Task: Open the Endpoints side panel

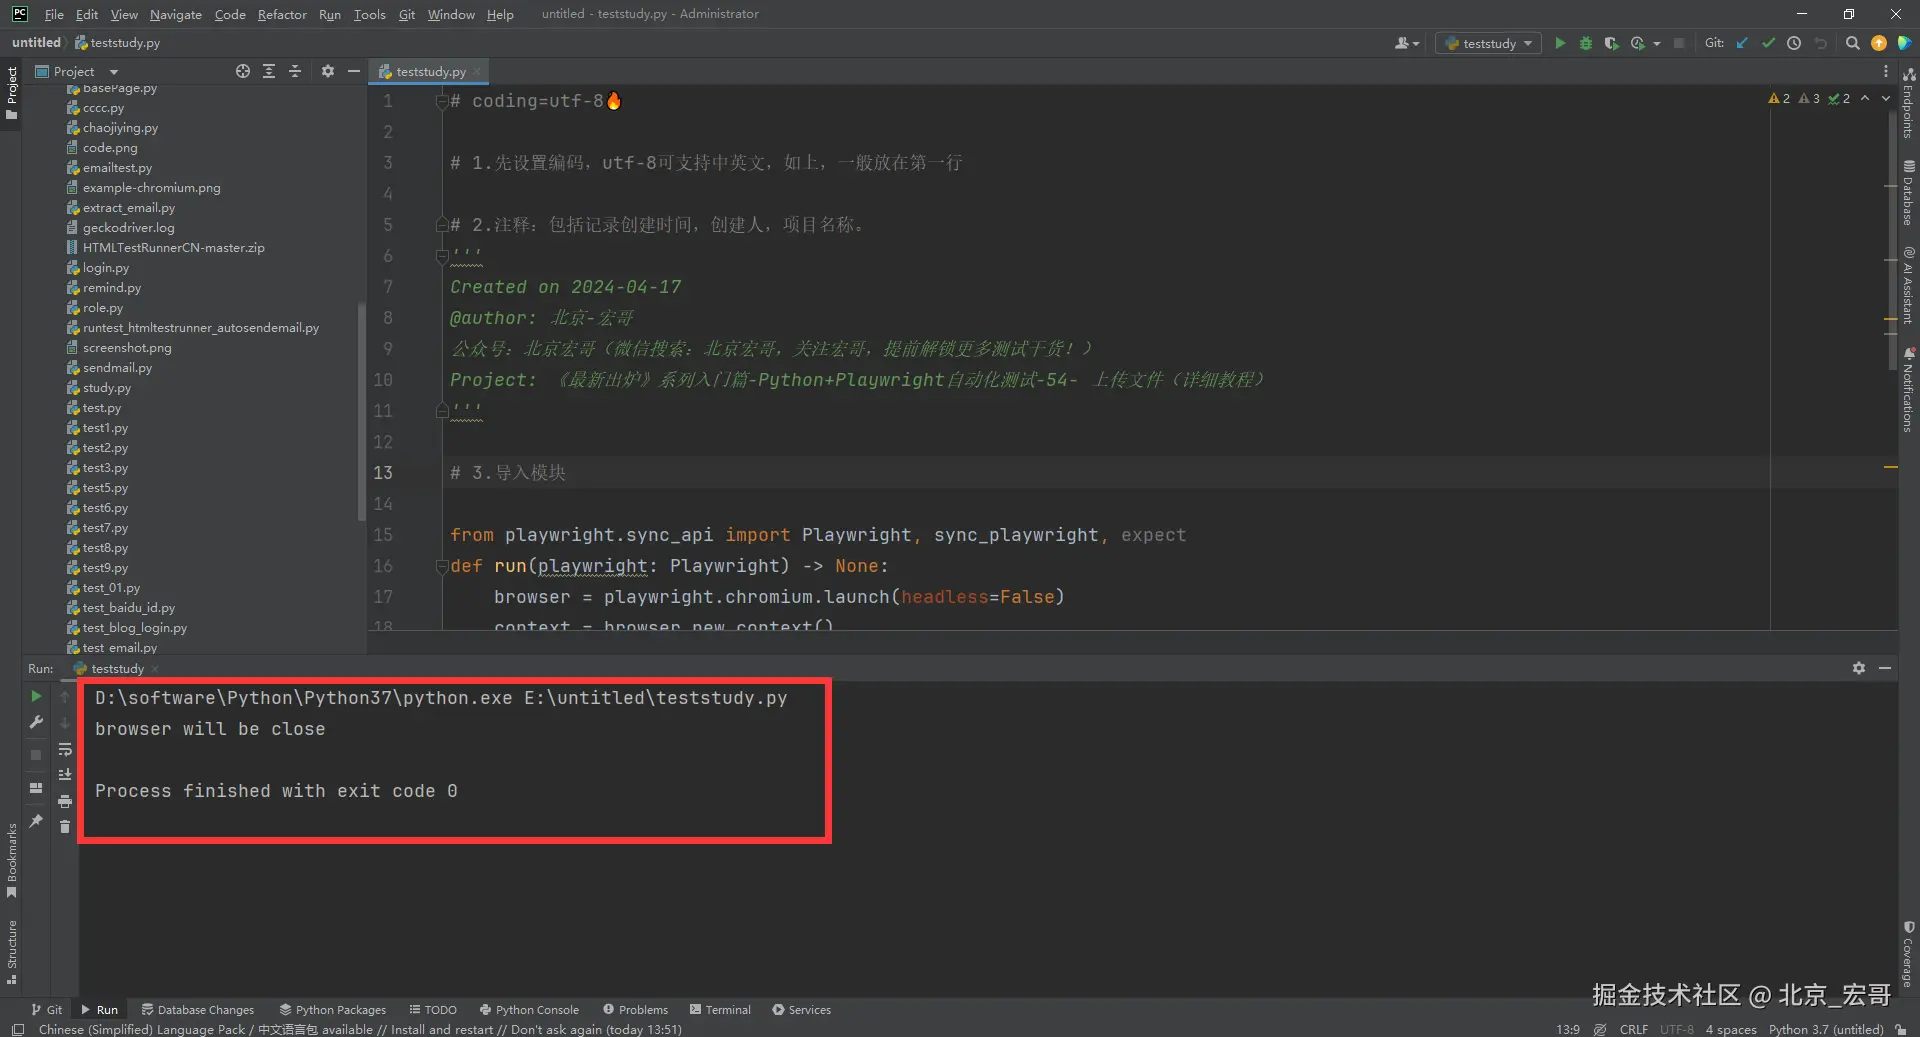Action: point(1909,103)
